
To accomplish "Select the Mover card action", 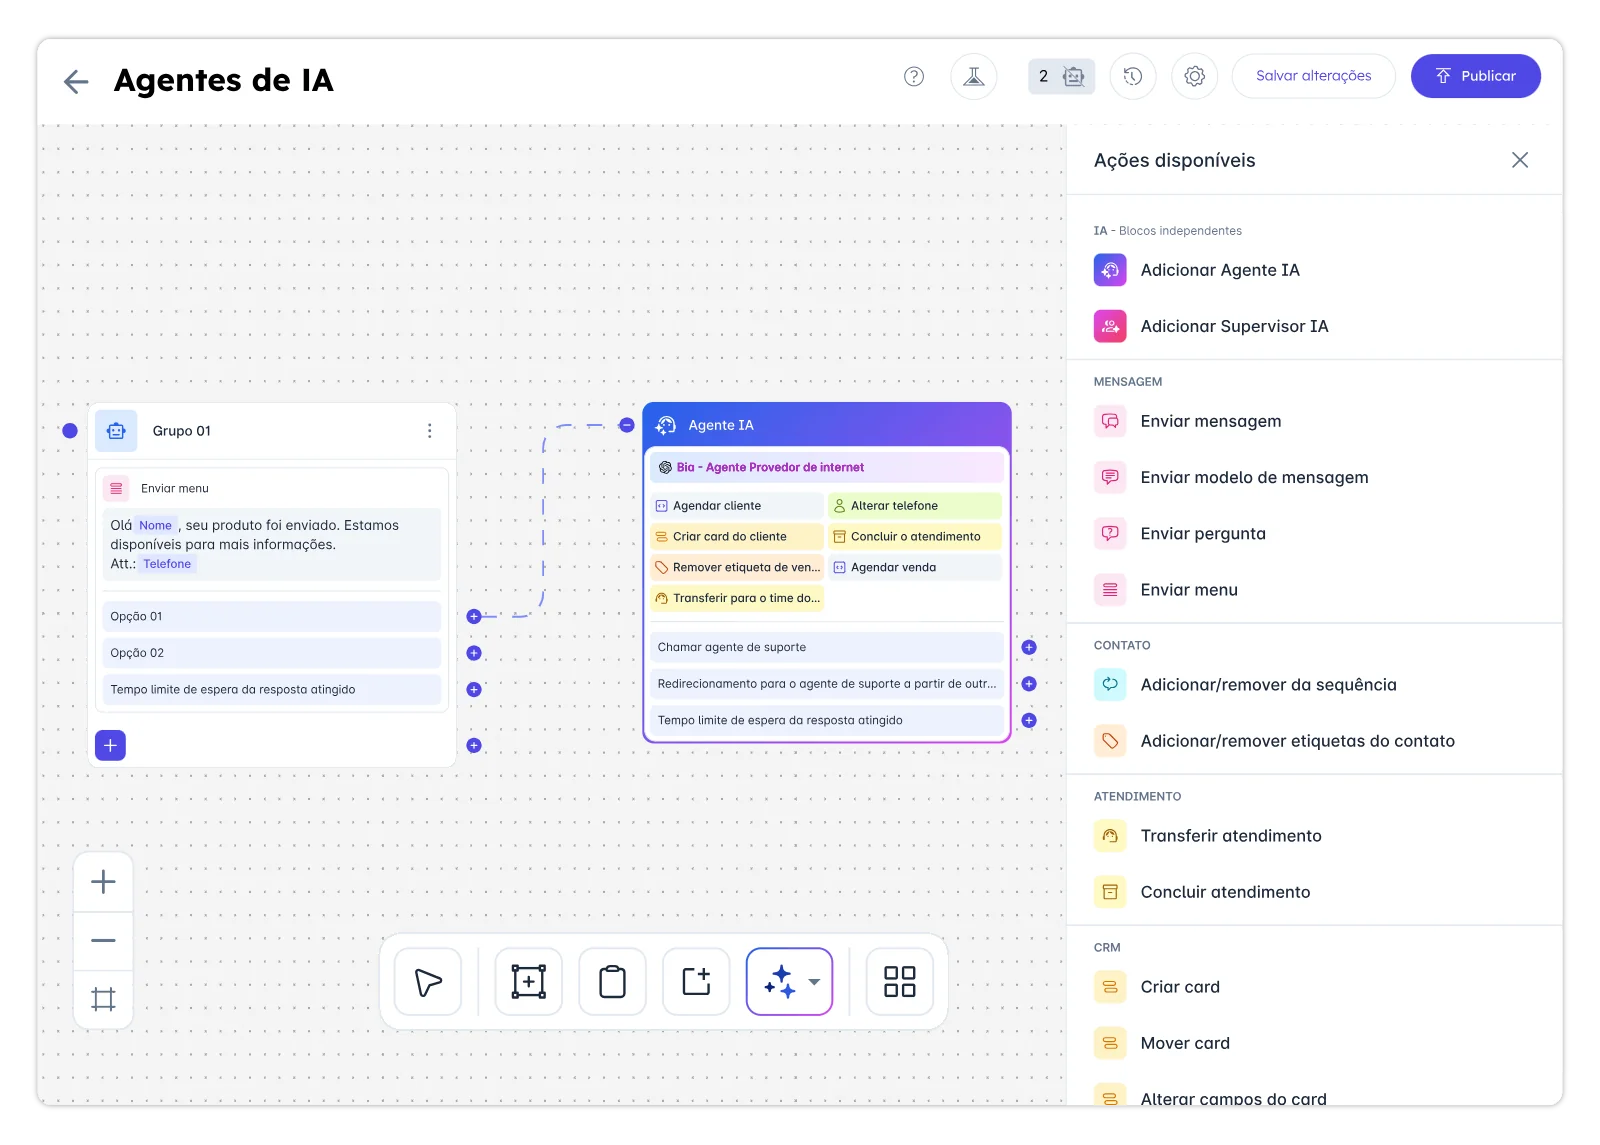I will [1162, 1043].
